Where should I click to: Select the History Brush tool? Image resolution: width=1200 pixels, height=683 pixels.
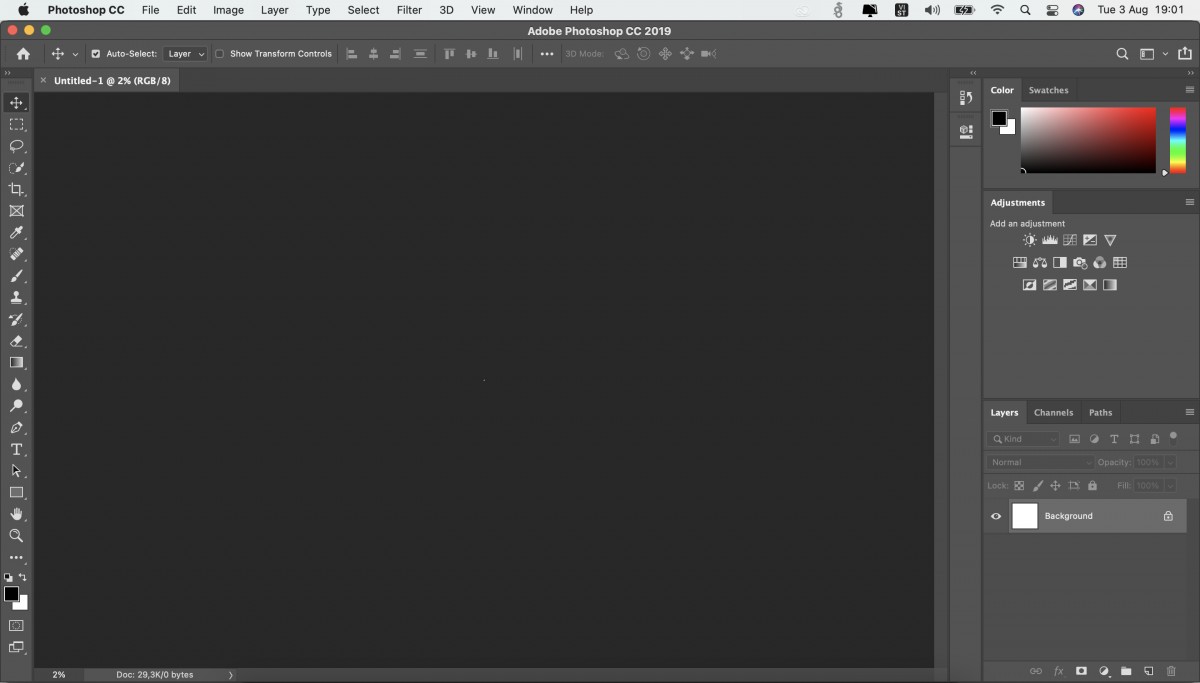click(16, 320)
